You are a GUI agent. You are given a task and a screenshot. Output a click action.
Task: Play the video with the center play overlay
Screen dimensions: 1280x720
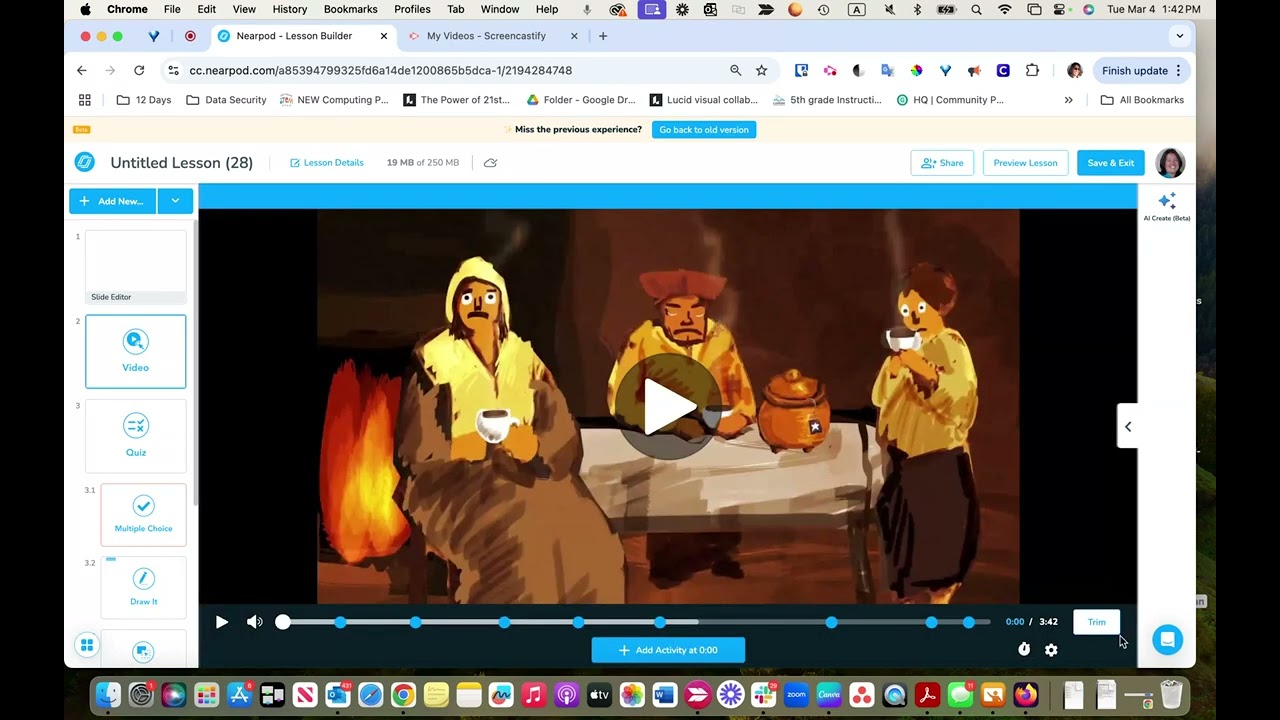pyautogui.click(x=667, y=406)
